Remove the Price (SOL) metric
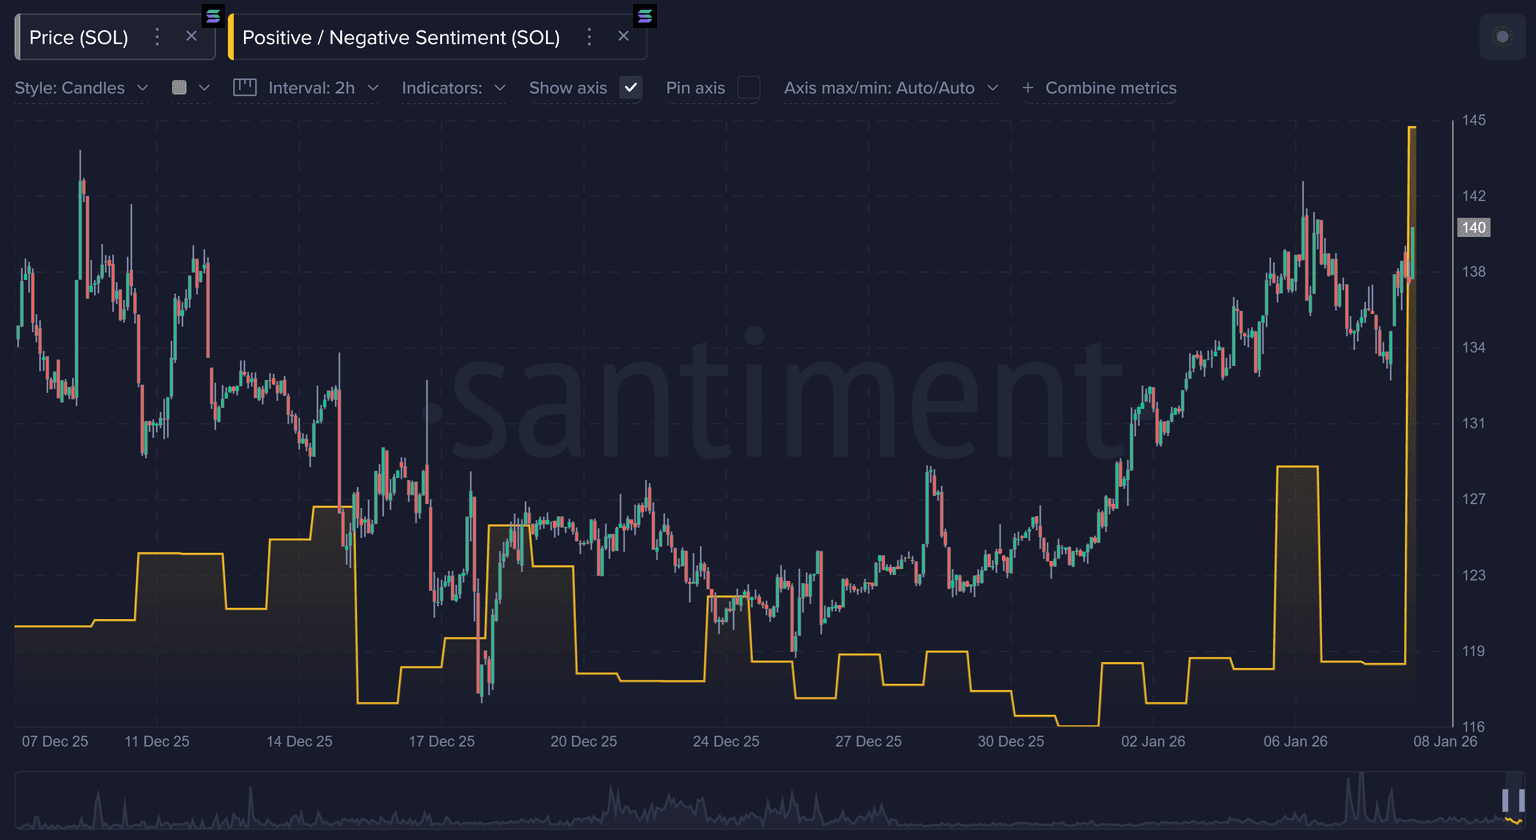Image resolution: width=1536 pixels, height=840 pixels. click(x=191, y=37)
